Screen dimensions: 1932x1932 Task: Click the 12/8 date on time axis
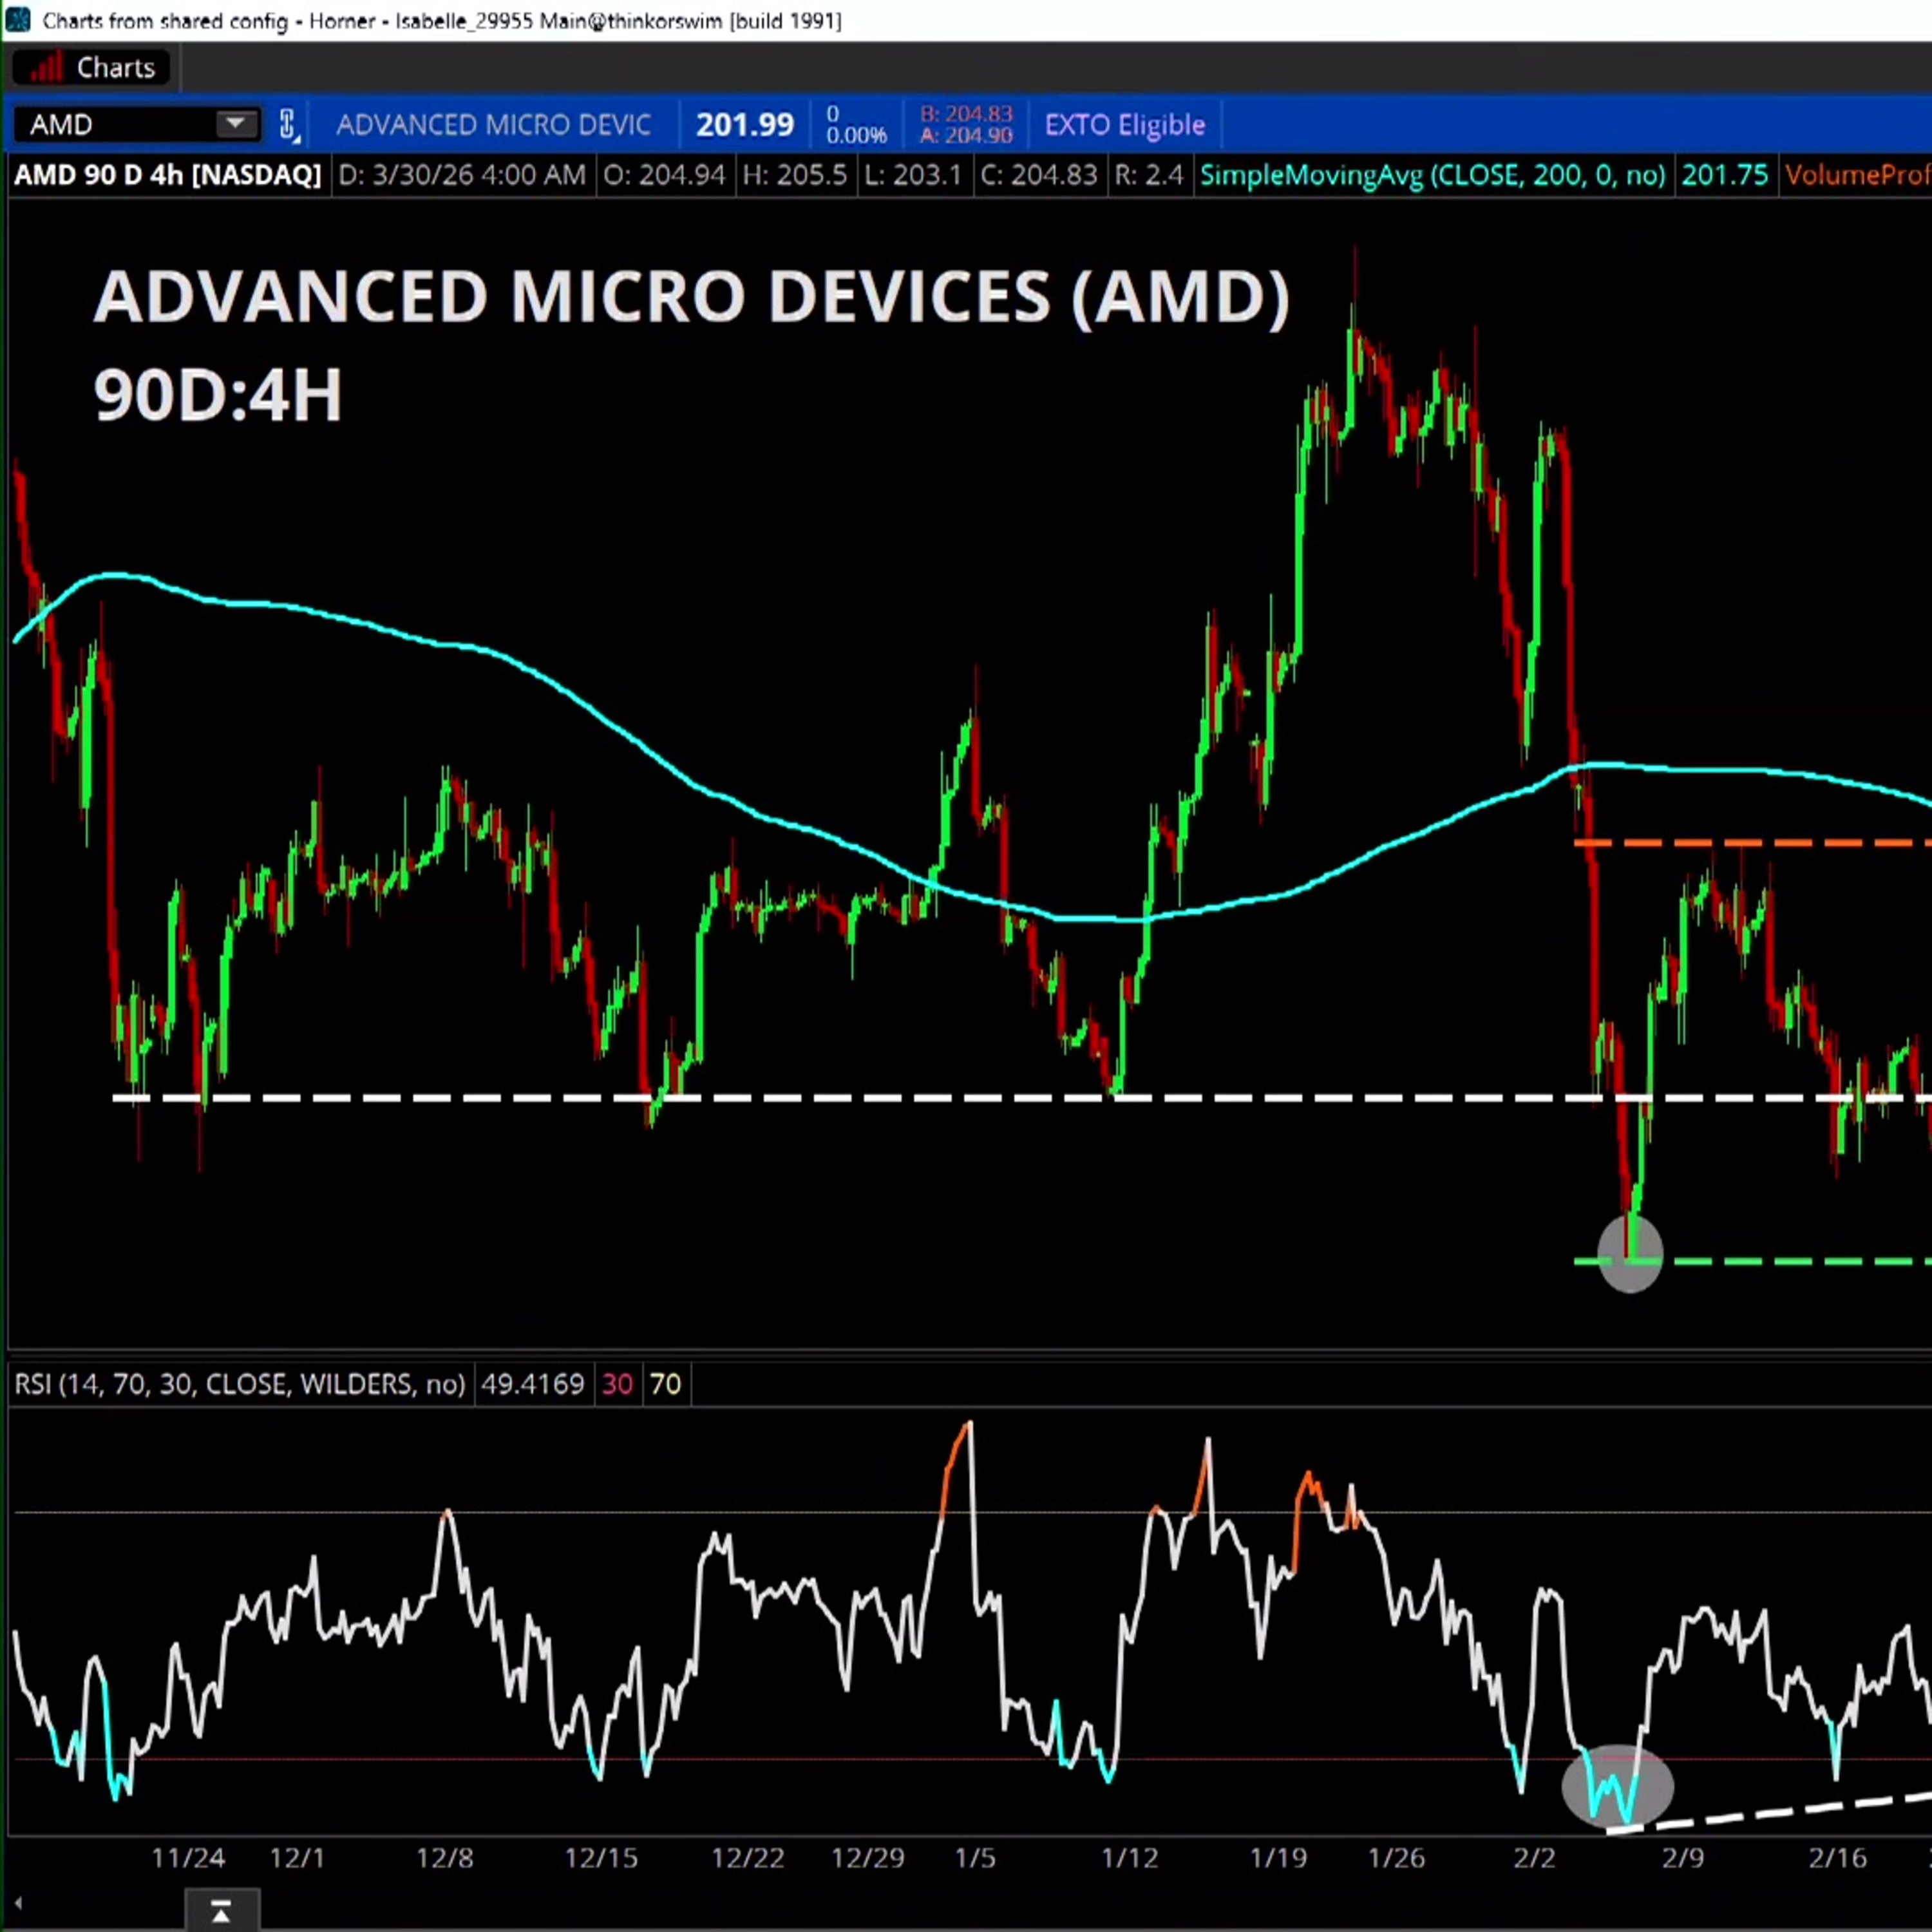[445, 1858]
